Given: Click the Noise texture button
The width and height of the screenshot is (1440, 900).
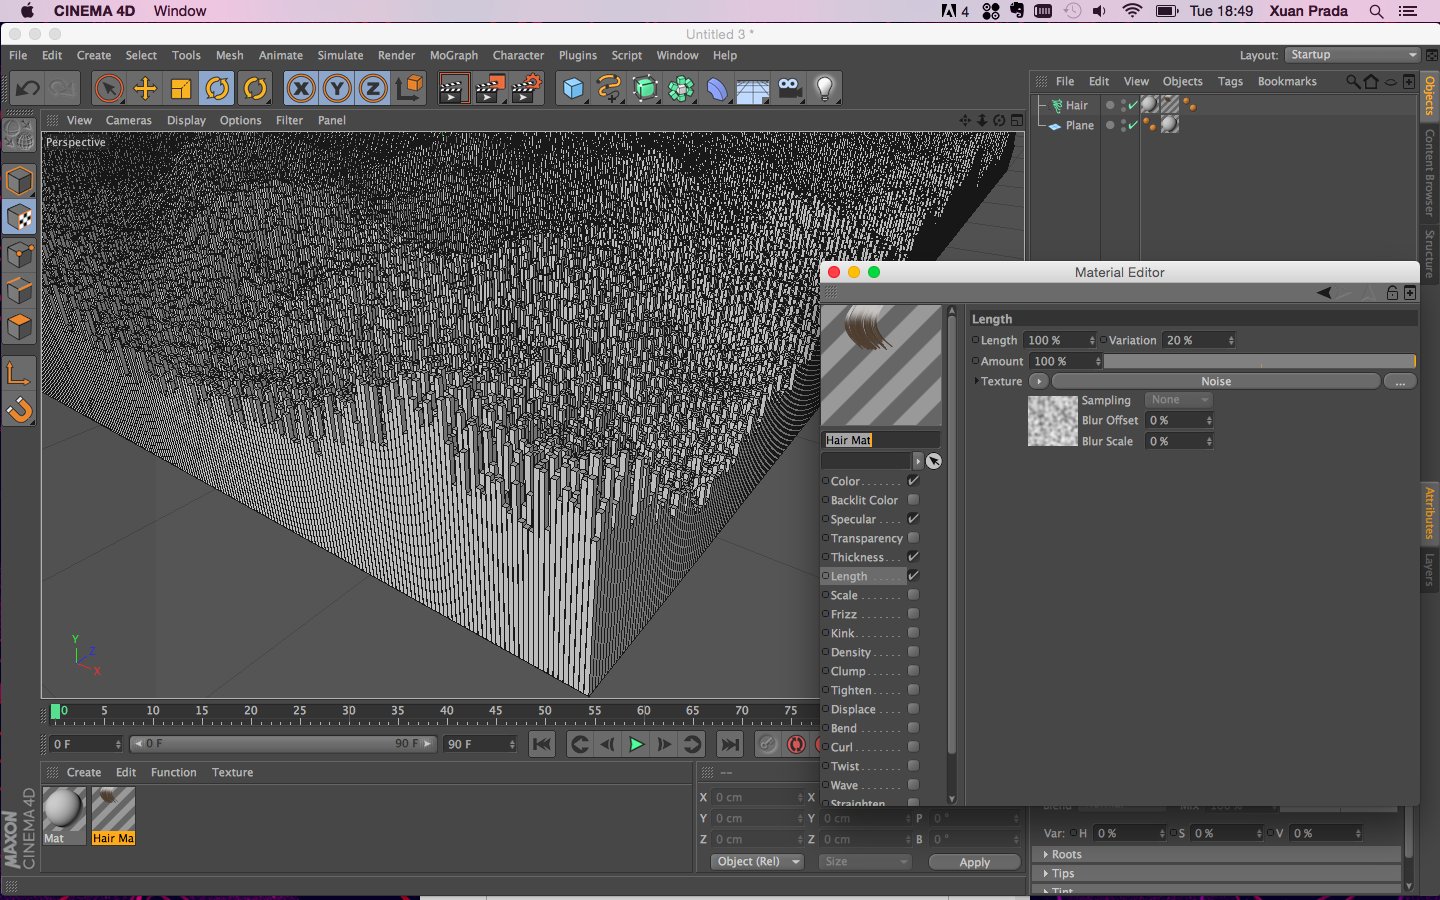Looking at the screenshot, I should click(x=1216, y=381).
